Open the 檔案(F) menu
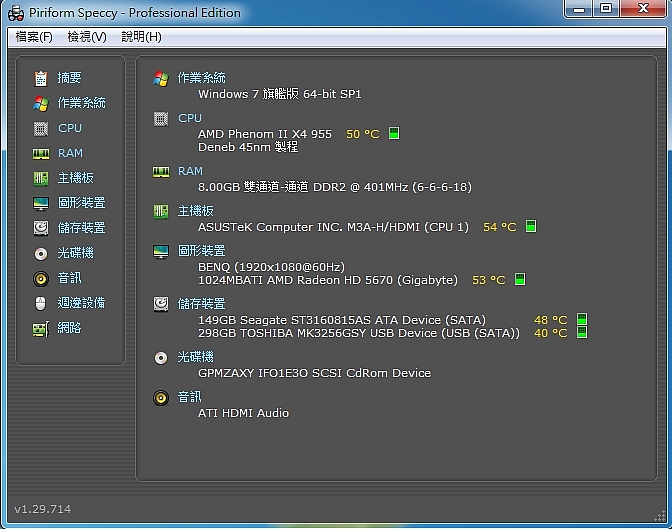This screenshot has height=529, width=672. click(x=34, y=37)
